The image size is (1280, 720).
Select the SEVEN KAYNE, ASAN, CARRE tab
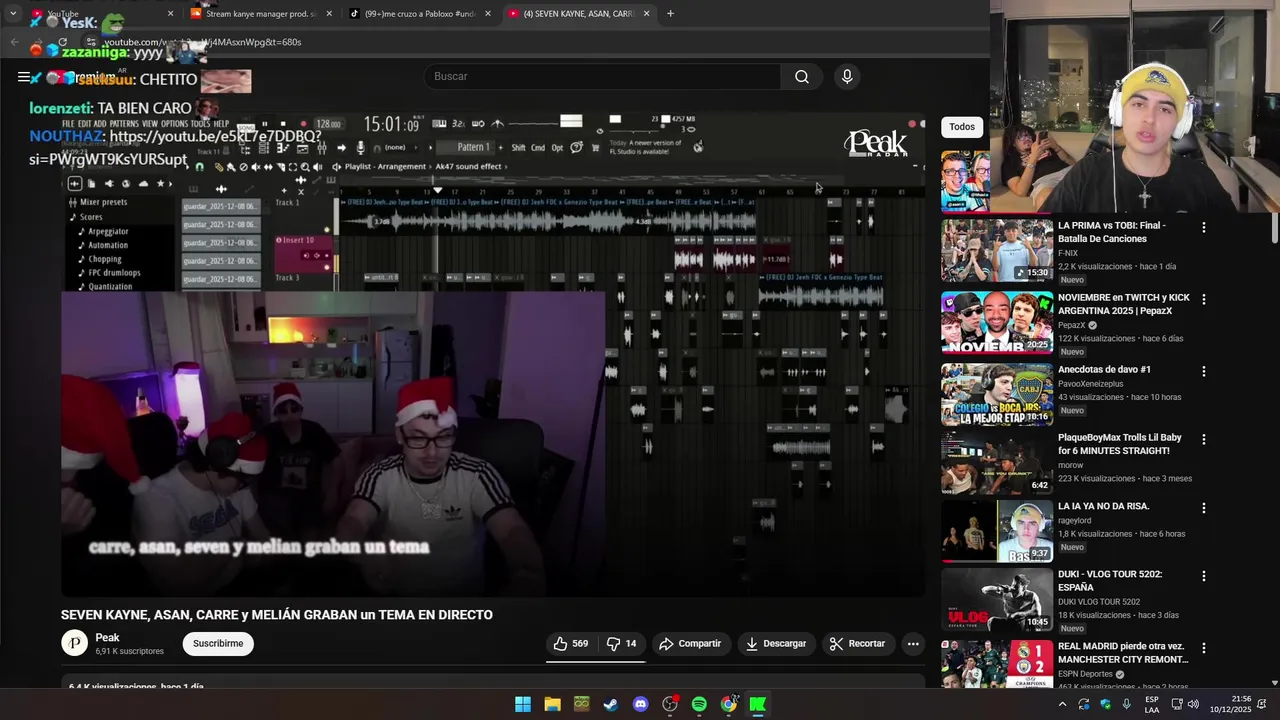pos(579,14)
